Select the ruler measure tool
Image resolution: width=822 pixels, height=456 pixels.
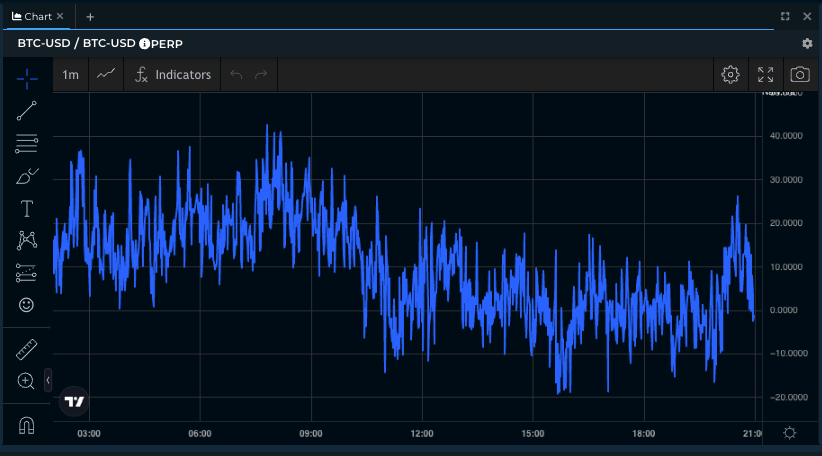coord(27,349)
